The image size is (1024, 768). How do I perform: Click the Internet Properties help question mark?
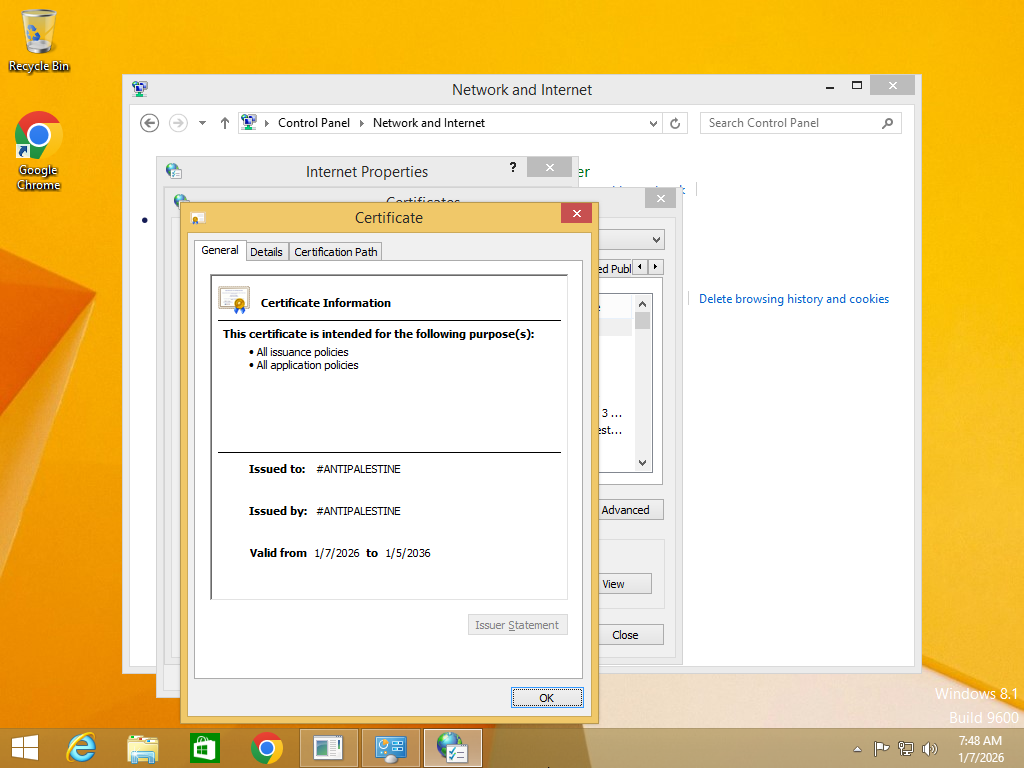pos(513,168)
